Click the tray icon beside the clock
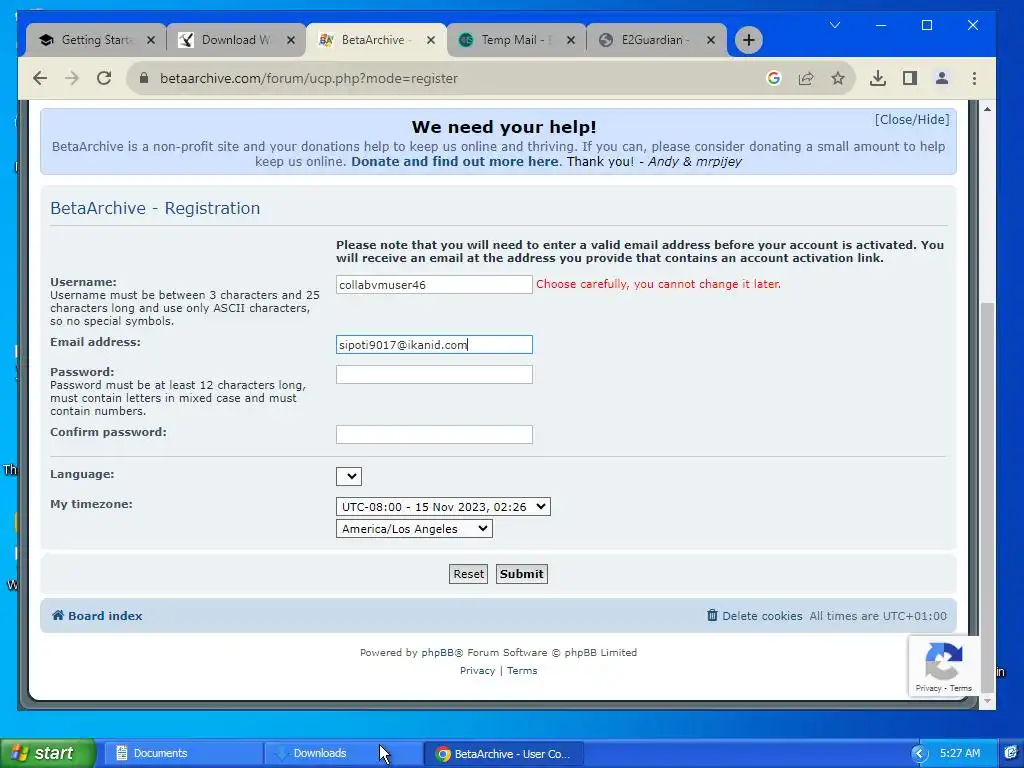1024x768 pixels. click(x=1011, y=753)
